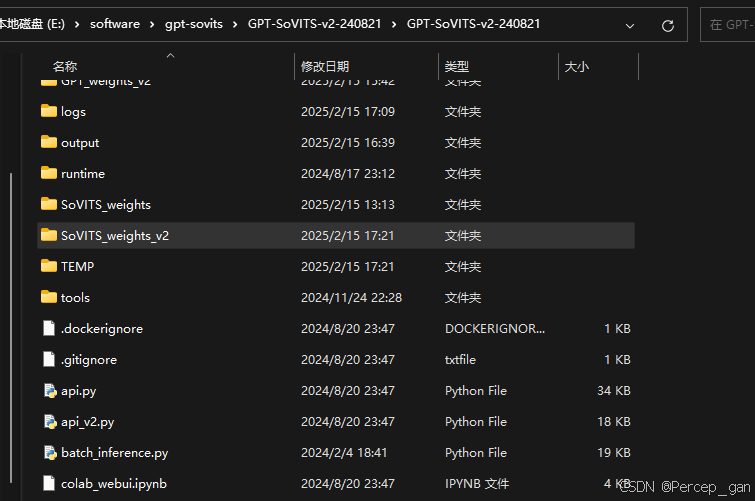The height and width of the screenshot is (501, 755).
Task: Click the output folder icon
Action: 49,142
